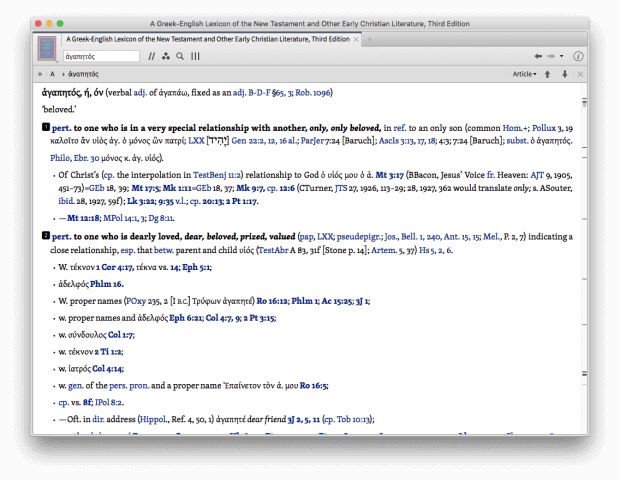Click the vertical scrollbar of the article
The height and width of the screenshot is (480, 620).
(584, 250)
